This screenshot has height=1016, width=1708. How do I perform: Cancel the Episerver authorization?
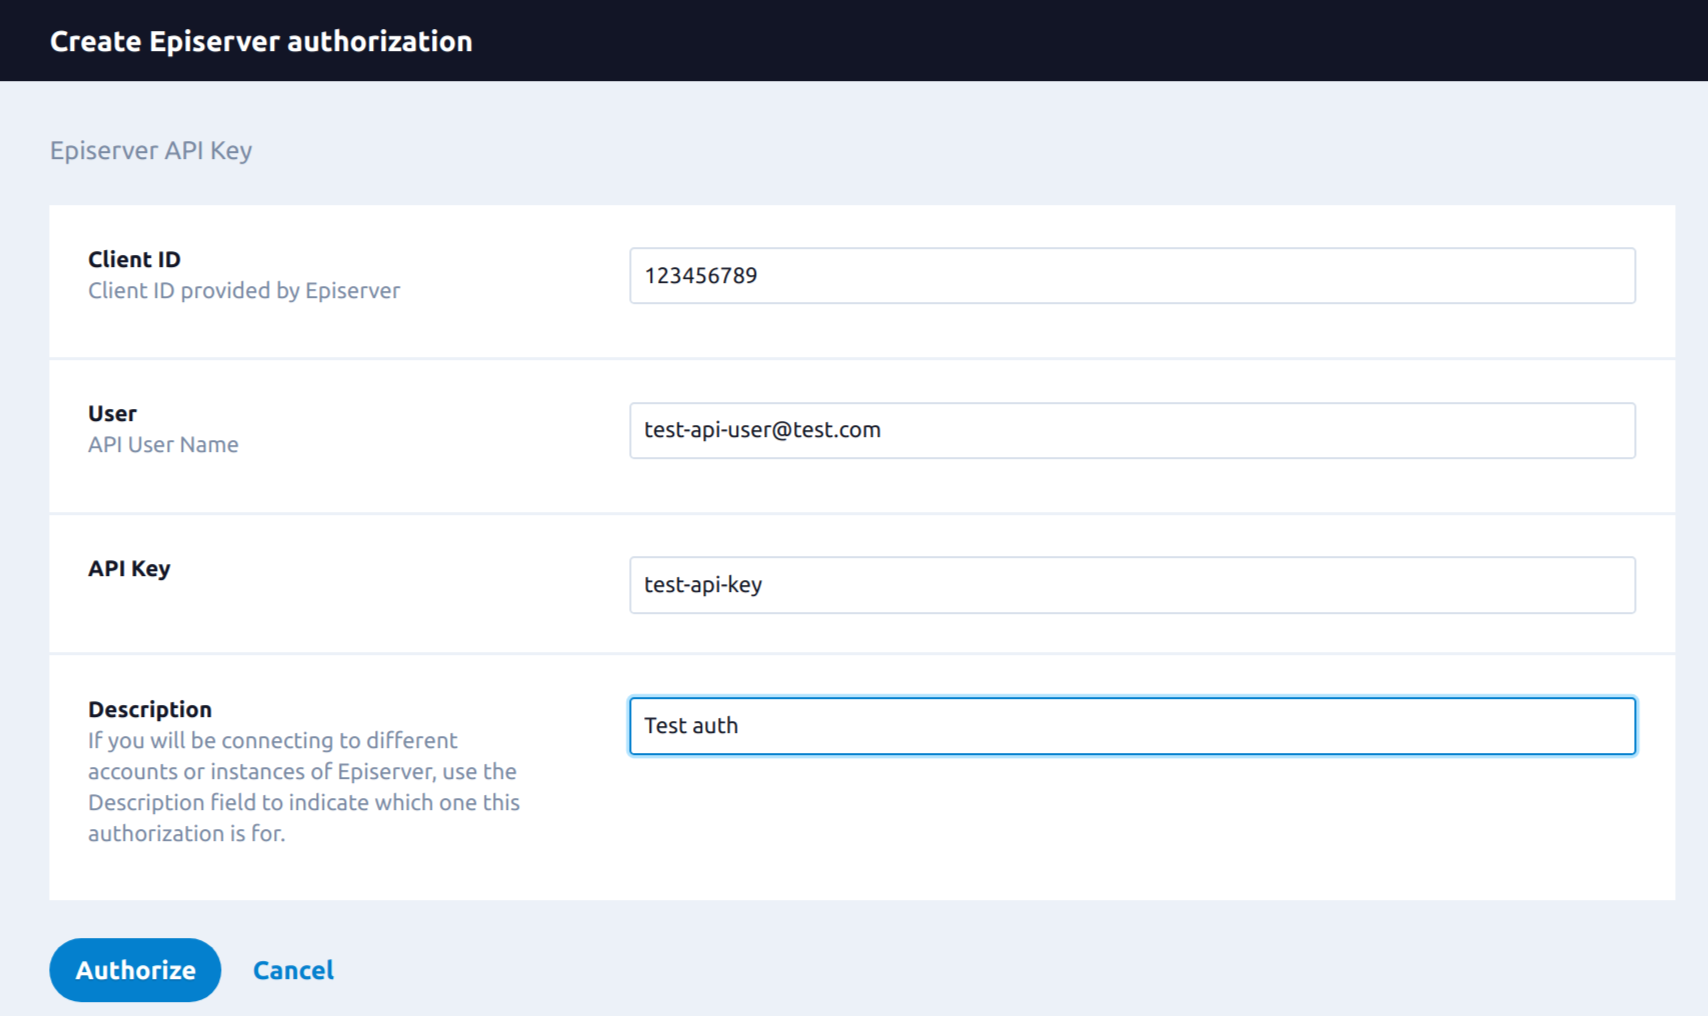click(x=293, y=970)
